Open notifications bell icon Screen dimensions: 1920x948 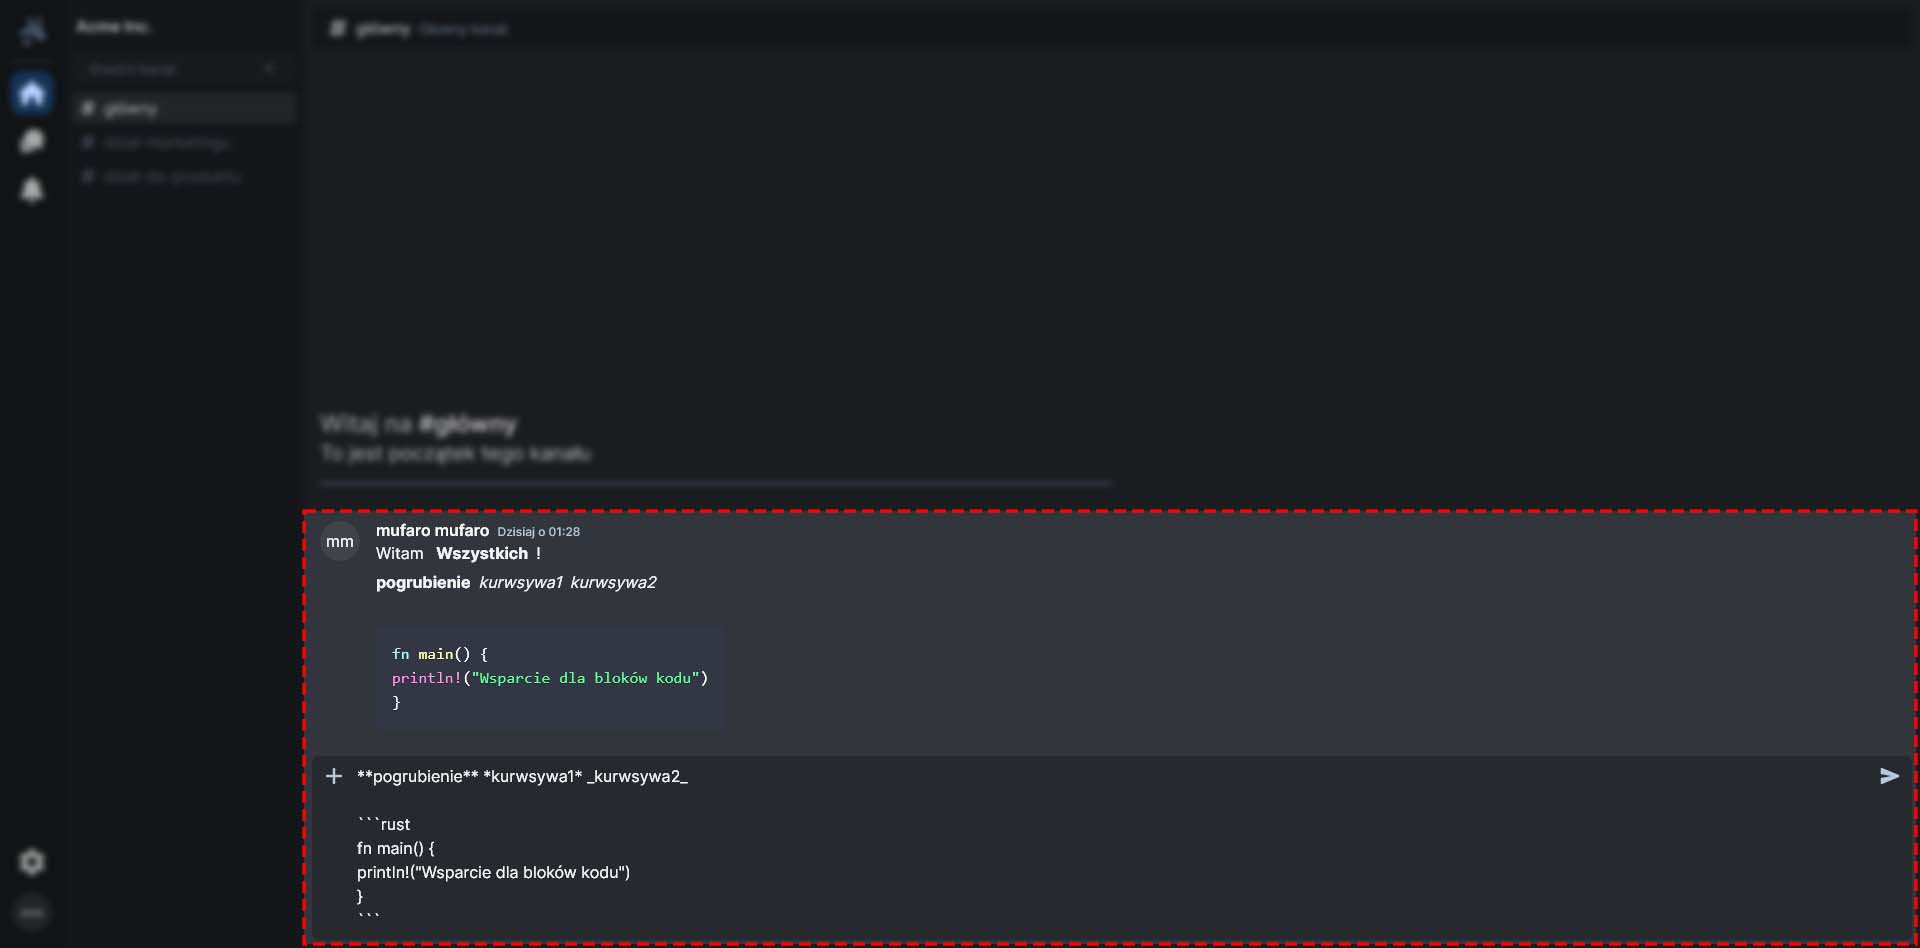coord(32,189)
